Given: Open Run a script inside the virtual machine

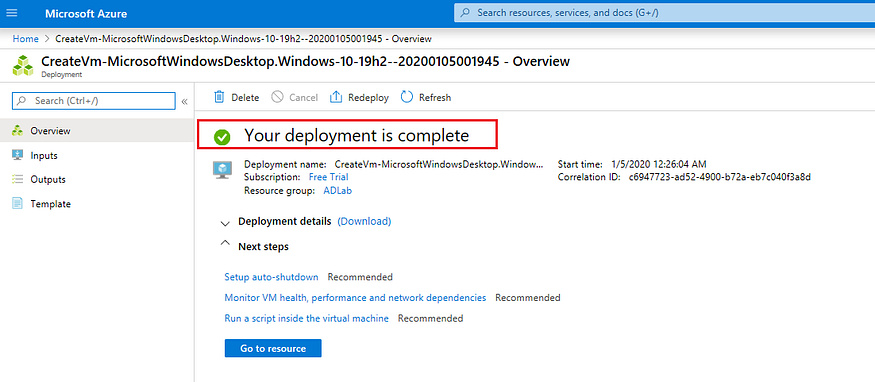Looking at the screenshot, I should [306, 319].
